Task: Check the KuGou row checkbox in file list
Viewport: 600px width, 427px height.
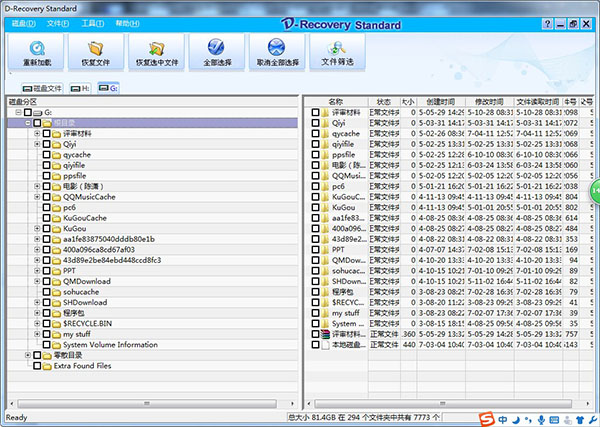Action: tap(315, 207)
